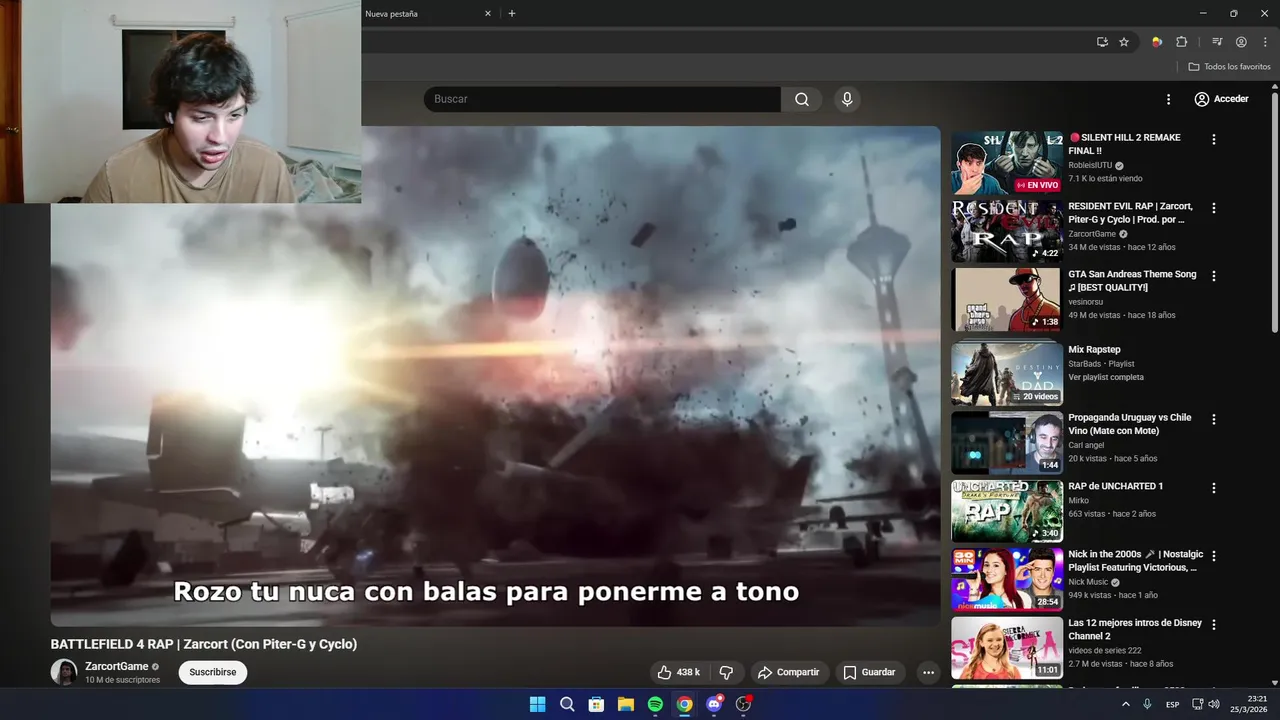This screenshot has width=1280, height=720.
Task: Open Microsoft Store from taskbar
Action: tap(596, 704)
